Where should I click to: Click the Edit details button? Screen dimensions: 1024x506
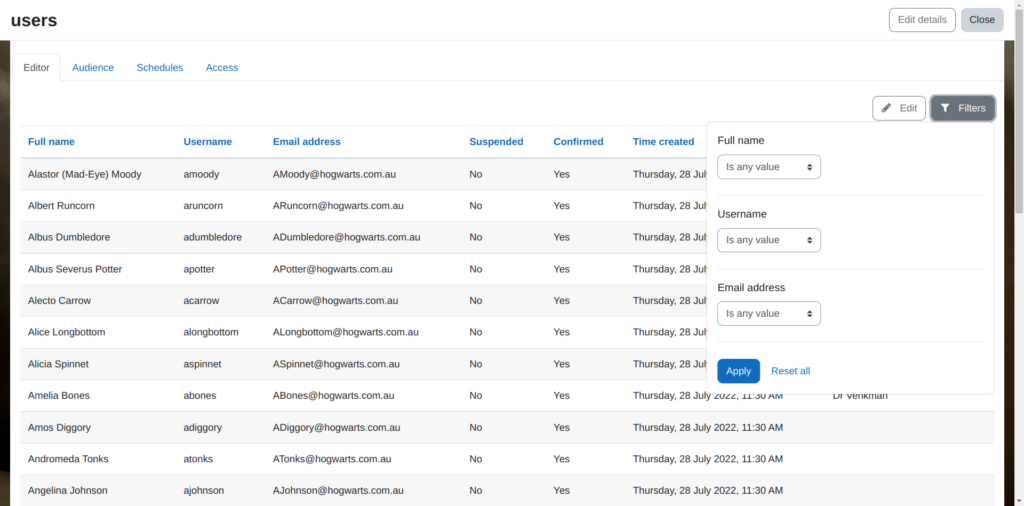point(922,20)
